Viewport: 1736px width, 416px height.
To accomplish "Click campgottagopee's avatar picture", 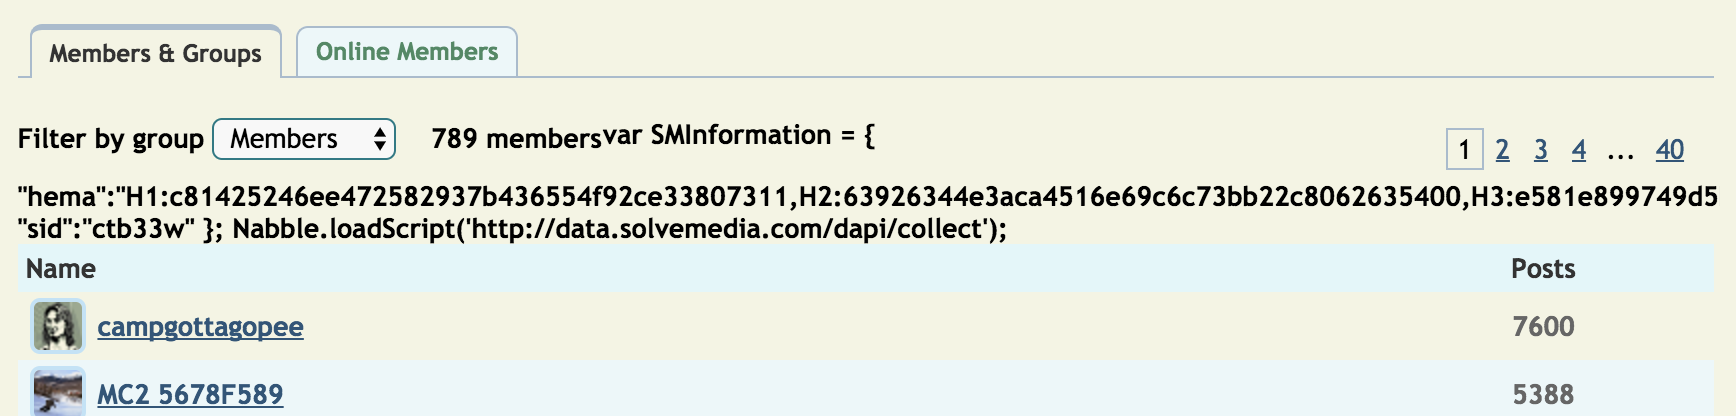I will (58, 326).
